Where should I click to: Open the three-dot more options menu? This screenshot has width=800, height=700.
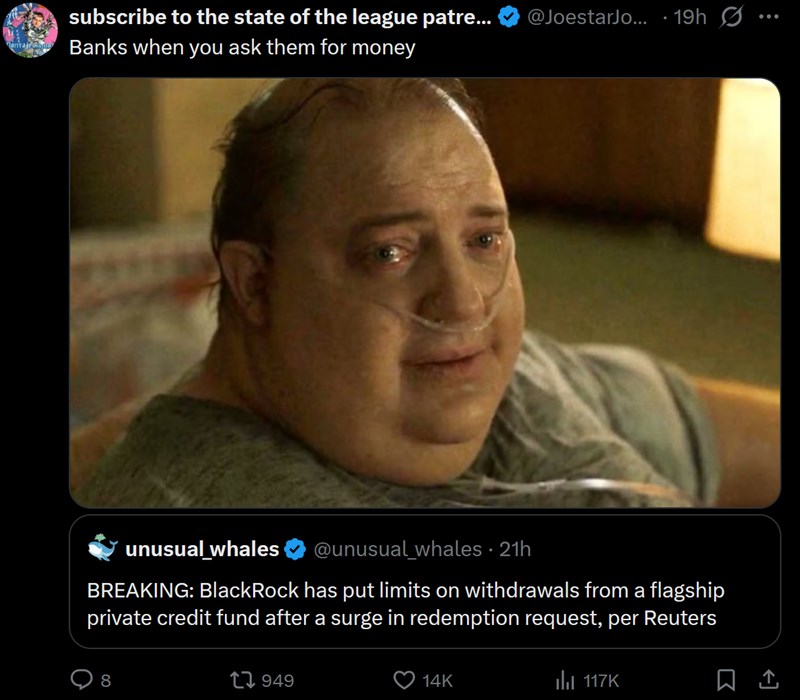pyautogui.click(x=769, y=17)
